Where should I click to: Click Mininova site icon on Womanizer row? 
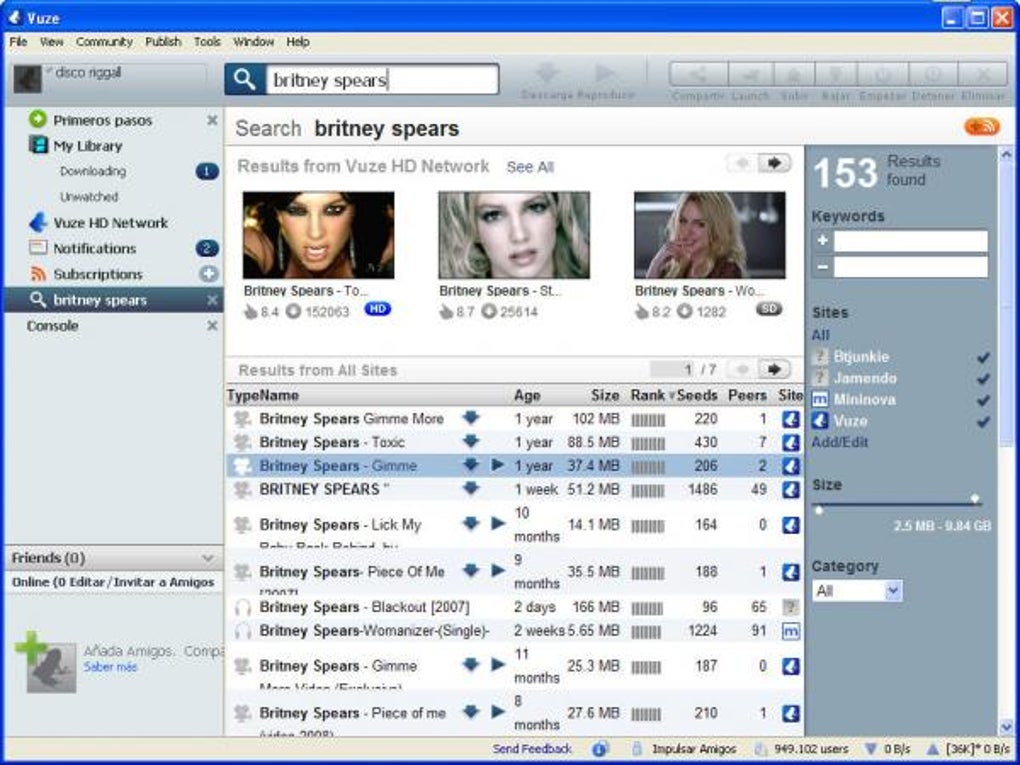pyautogui.click(x=790, y=630)
